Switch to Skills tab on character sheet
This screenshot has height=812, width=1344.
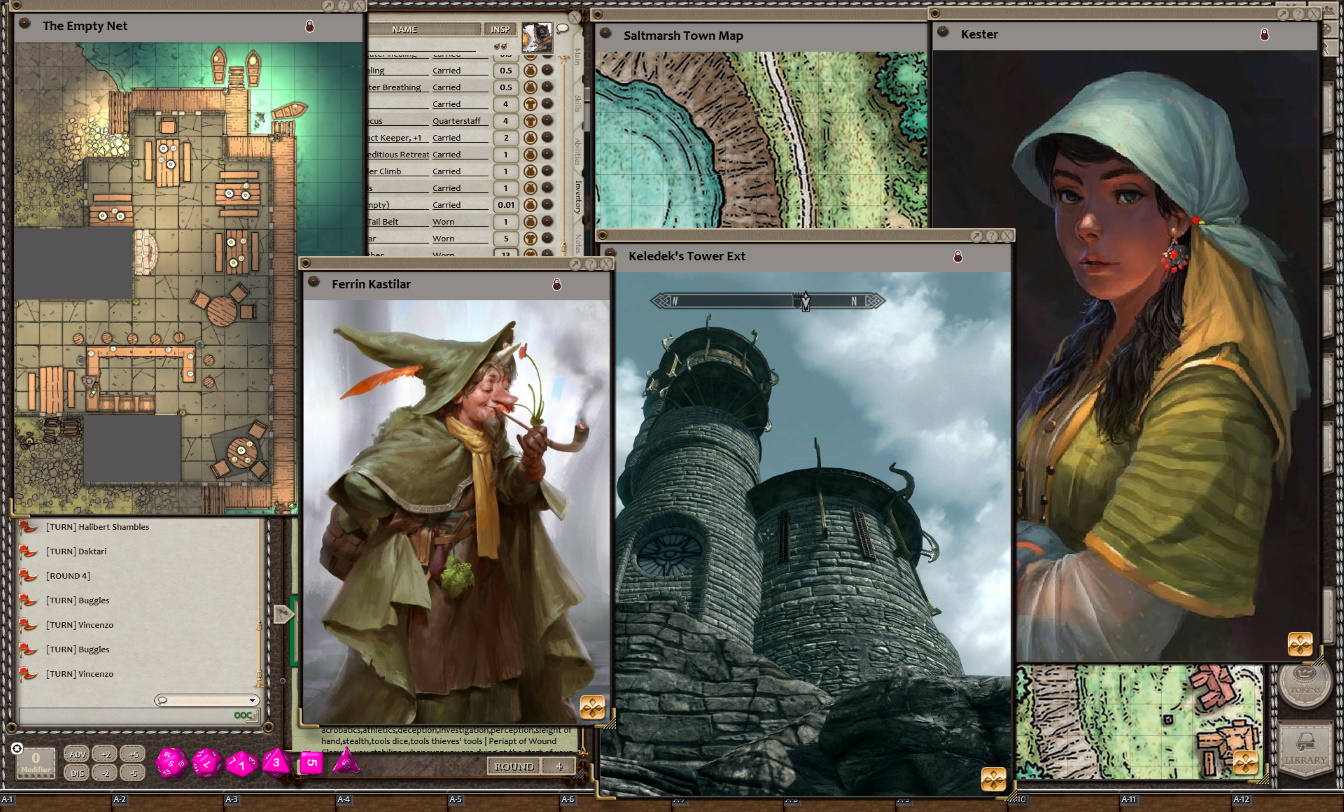[x=578, y=104]
